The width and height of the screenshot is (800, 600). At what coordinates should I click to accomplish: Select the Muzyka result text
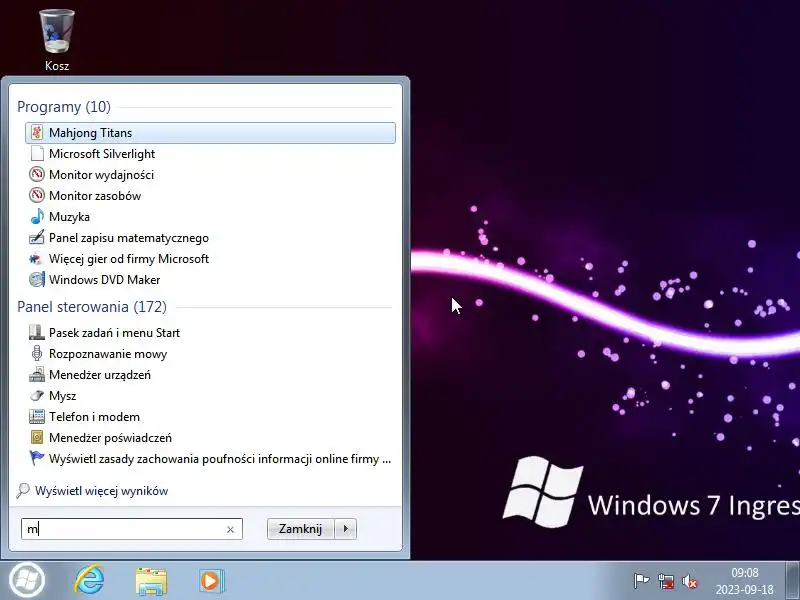click(x=69, y=217)
